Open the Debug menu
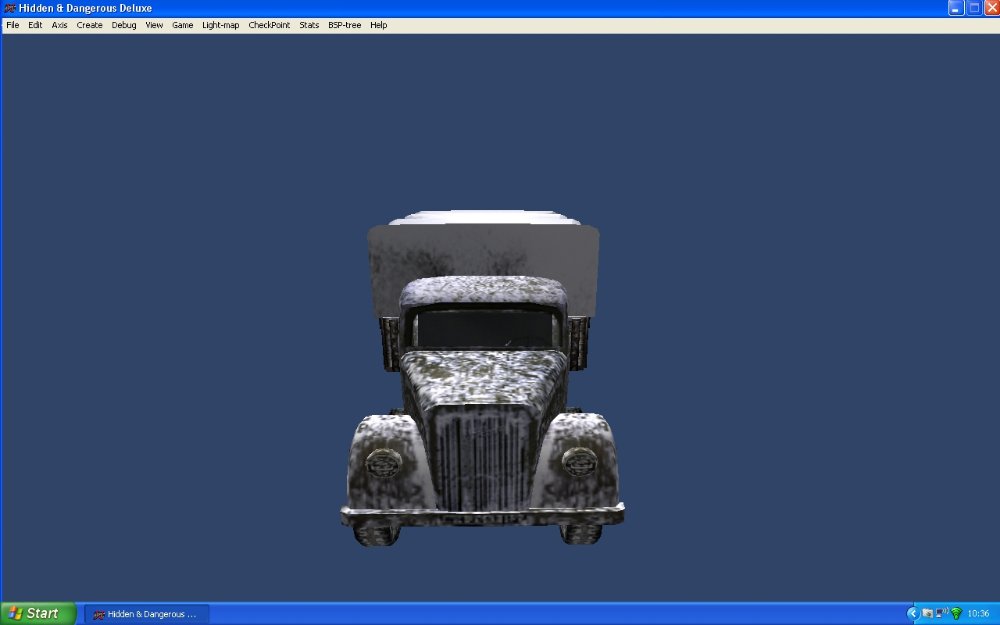1000x625 pixels. pyautogui.click(x=124, y=25)
